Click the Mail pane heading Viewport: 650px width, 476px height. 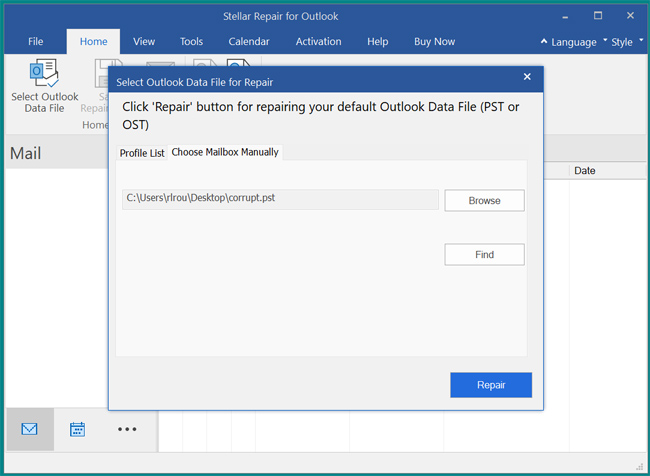pyautogui.click(x=26, y=153)
